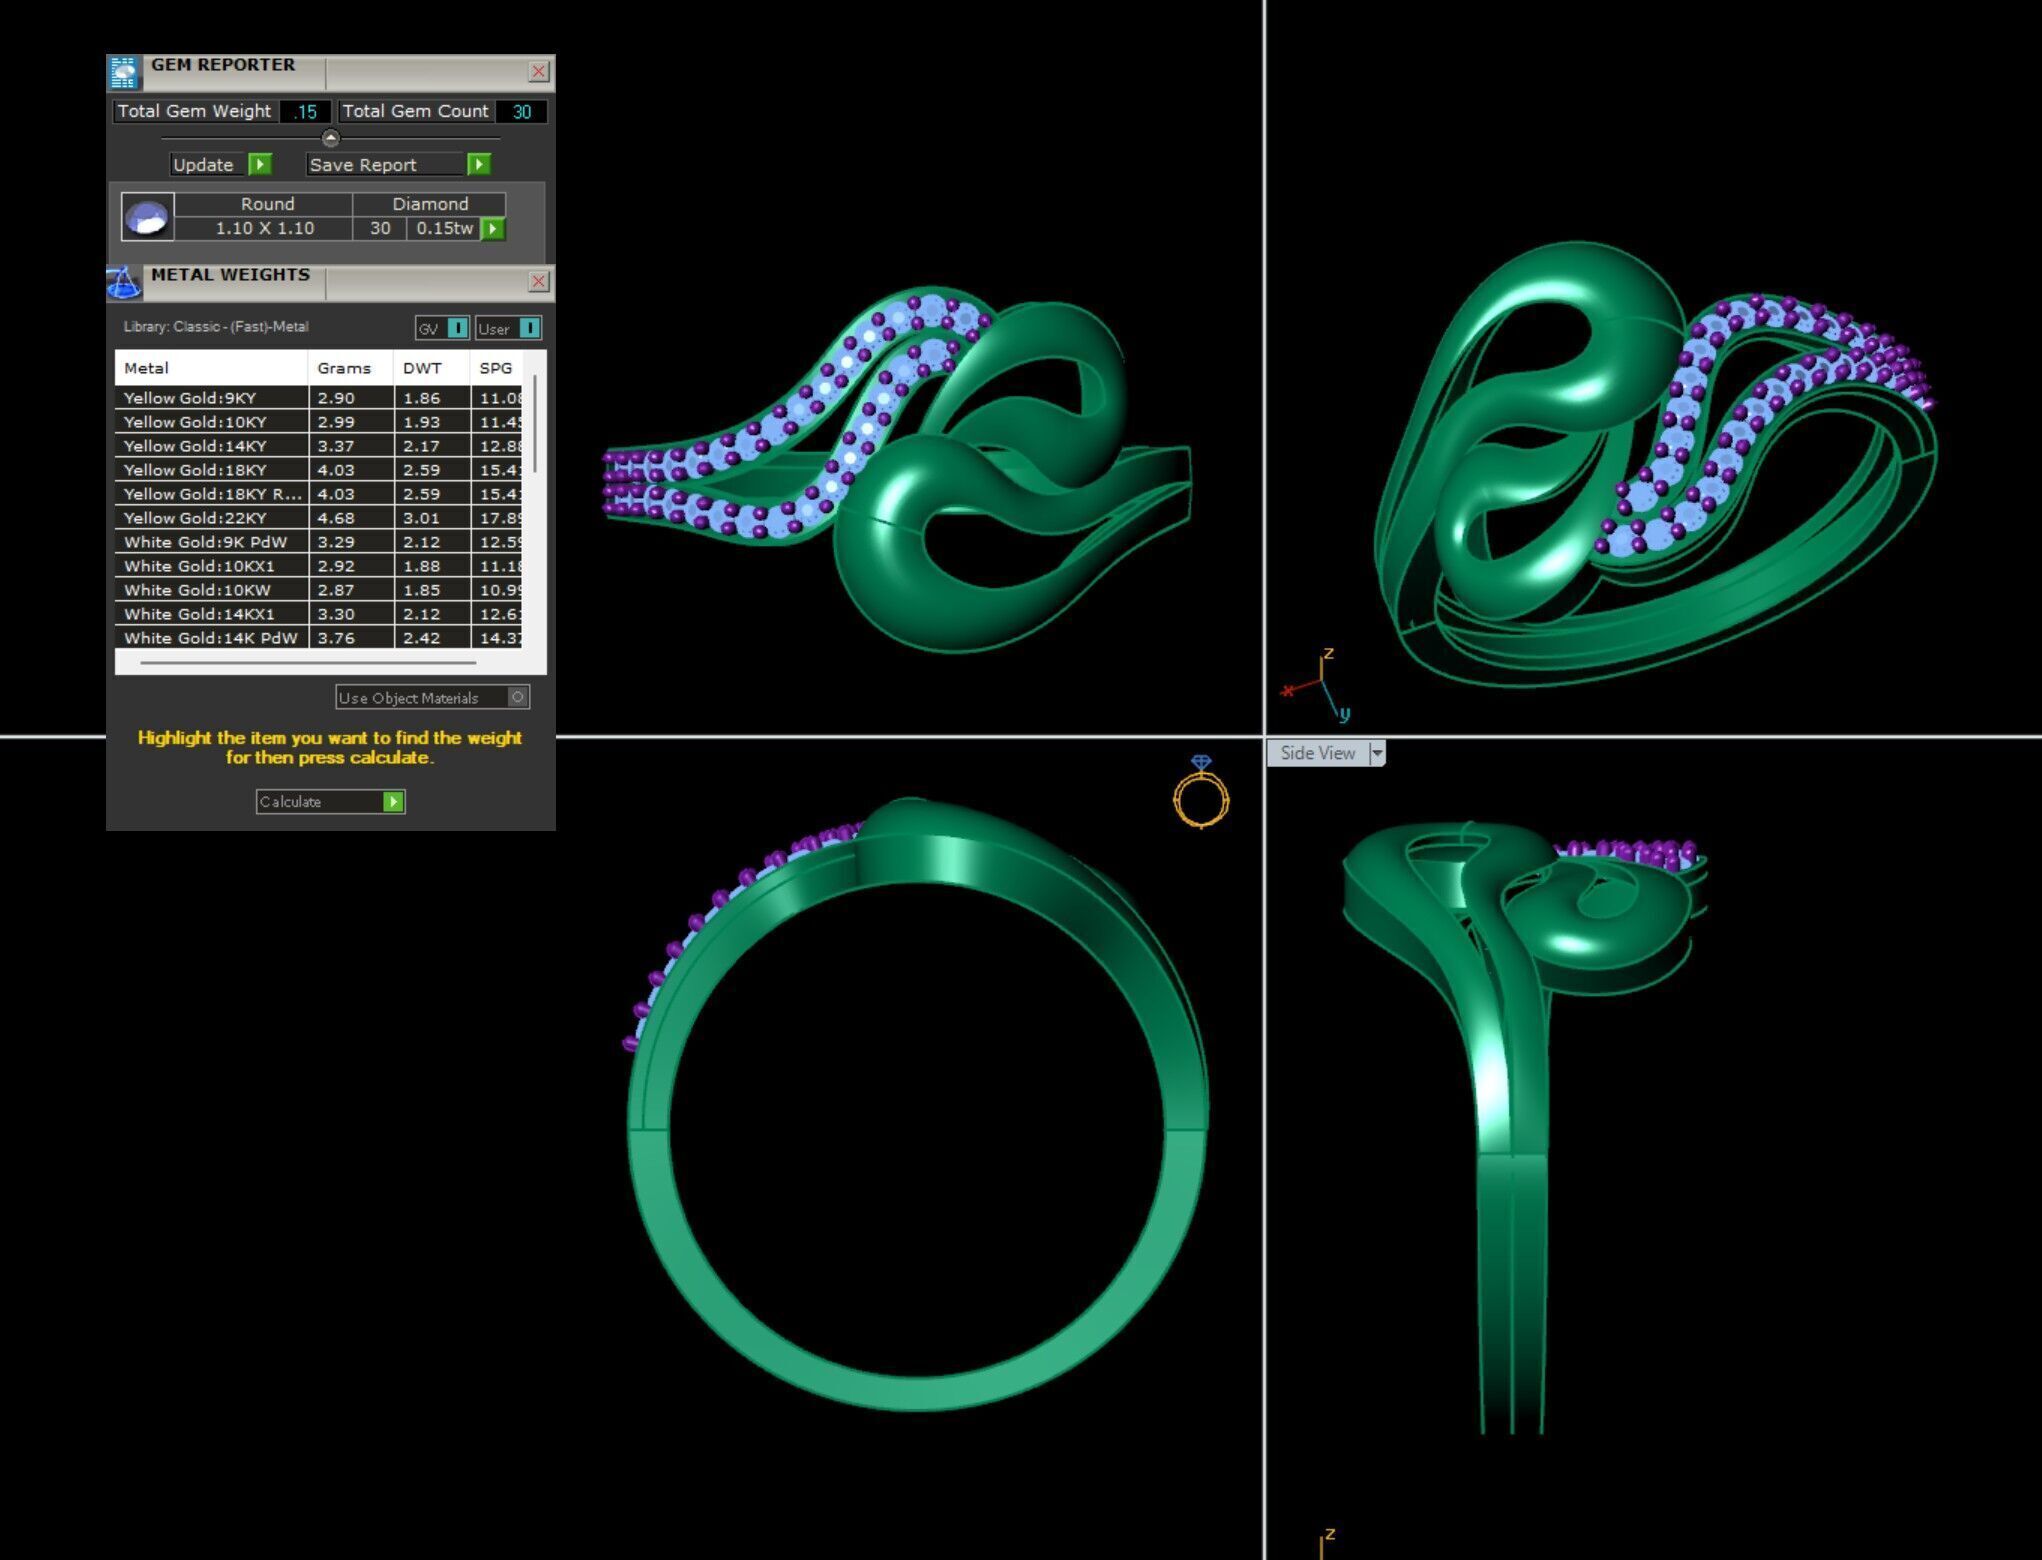Select White Gold:9K PdW row
2042x1560 pixels.
click(318, 541)
